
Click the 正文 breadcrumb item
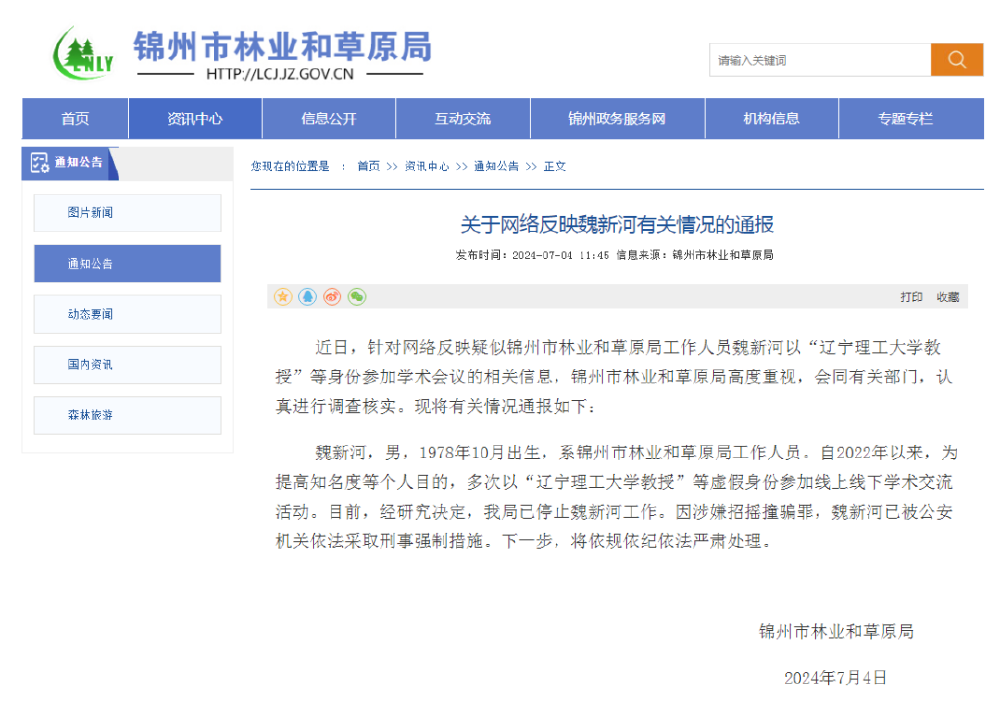(555, 166)
